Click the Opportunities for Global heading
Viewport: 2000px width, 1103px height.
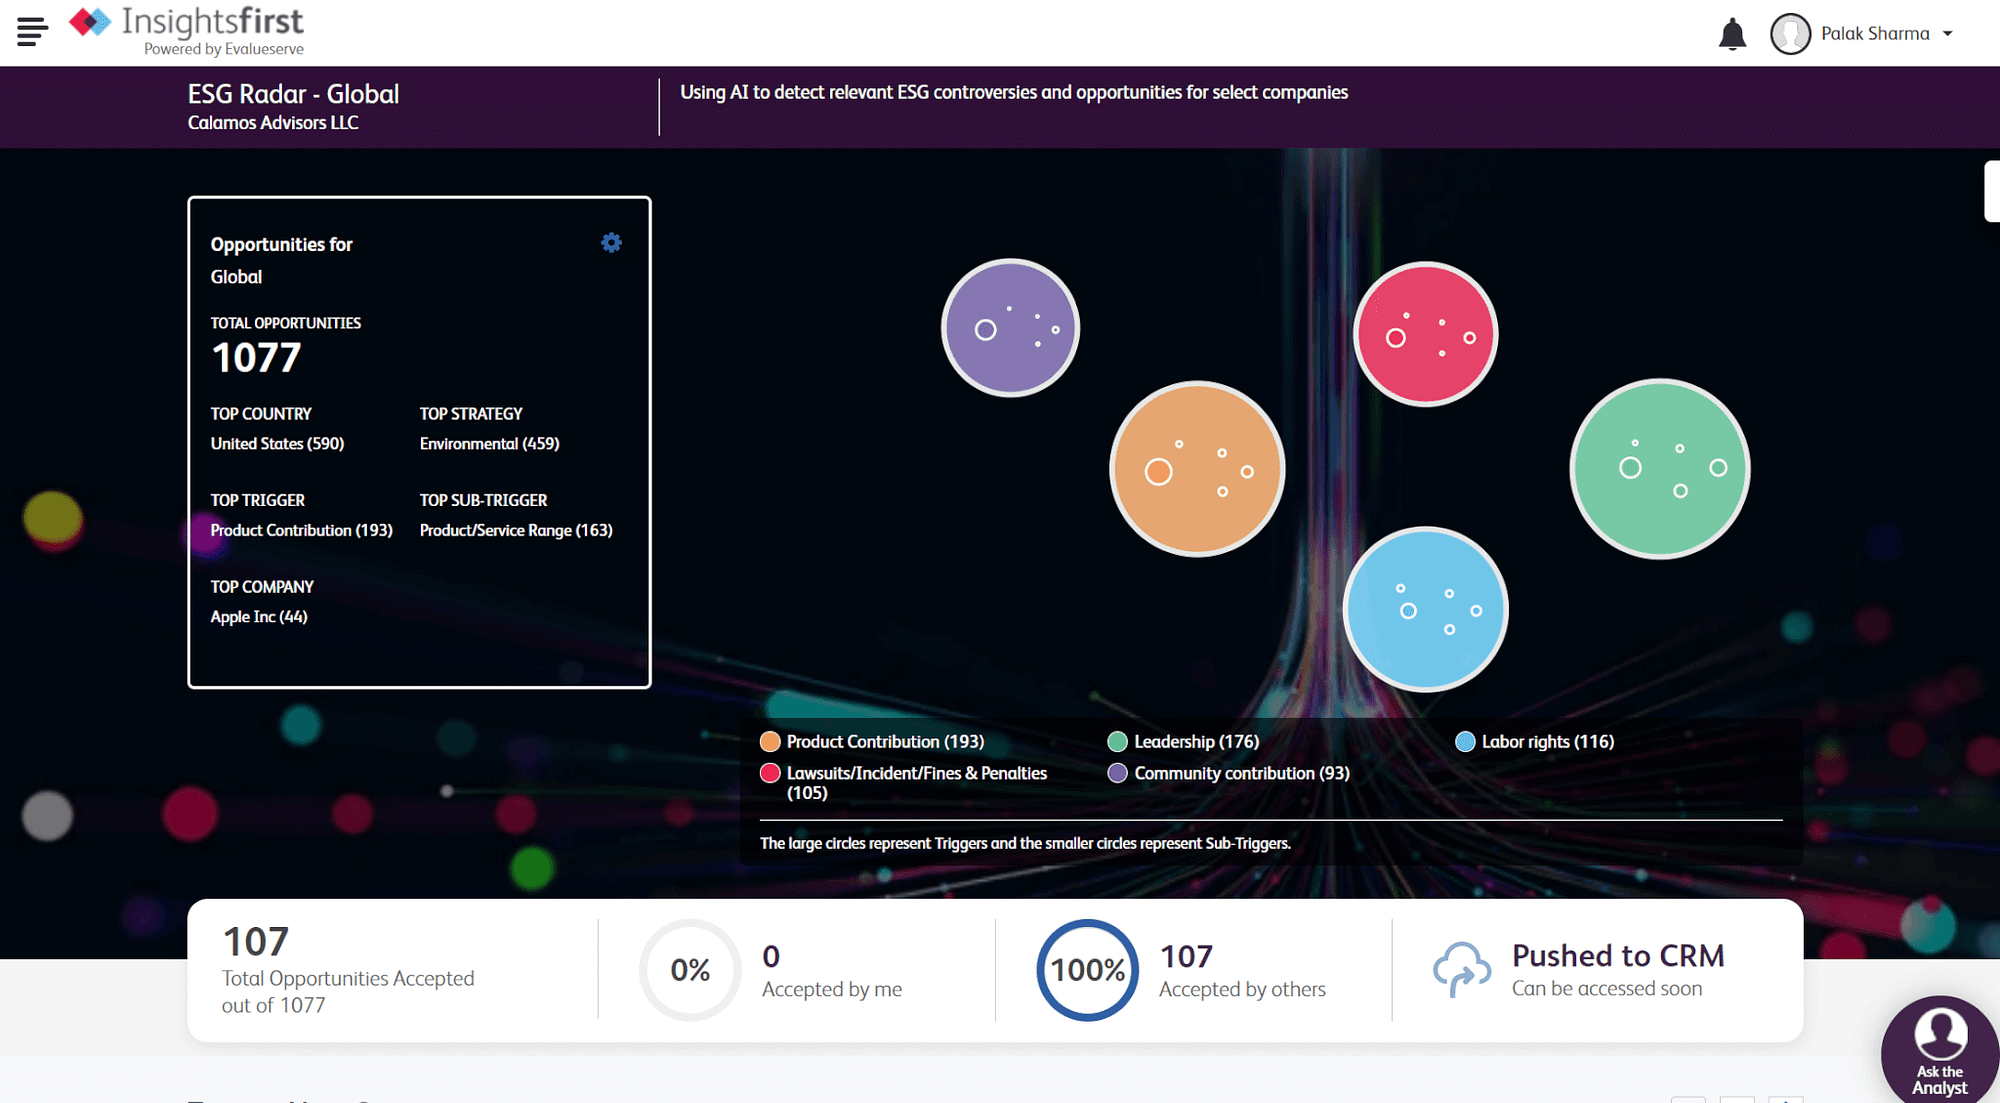281,260
